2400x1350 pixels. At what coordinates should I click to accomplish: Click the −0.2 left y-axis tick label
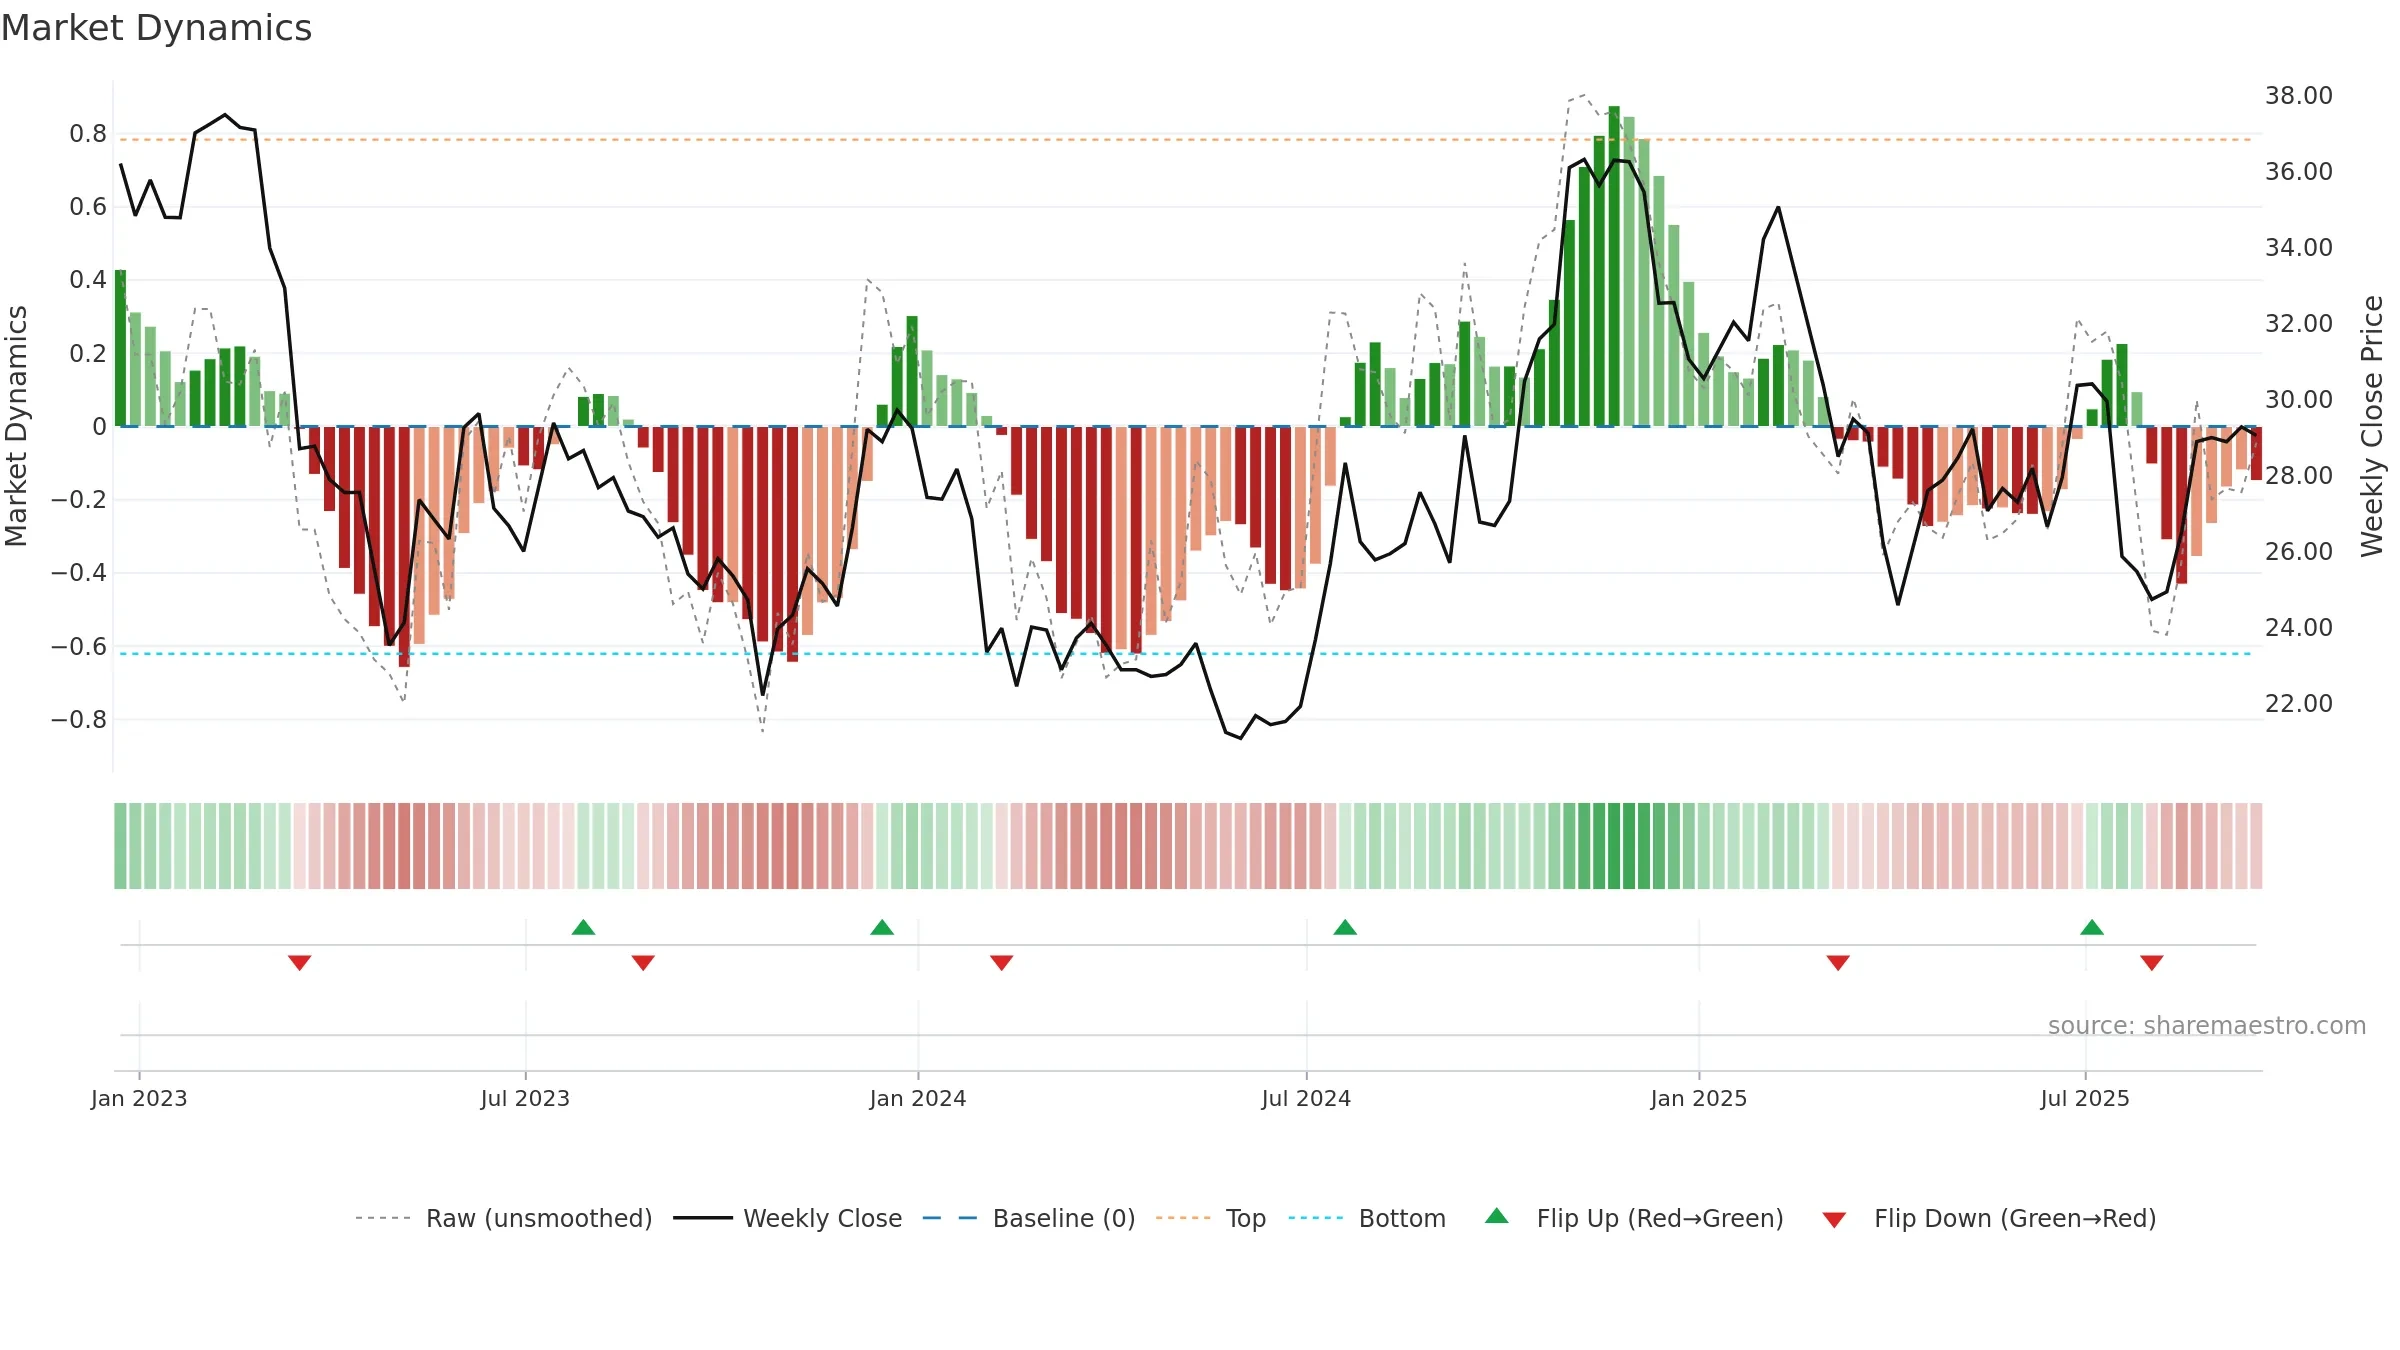tap(79, 499)
